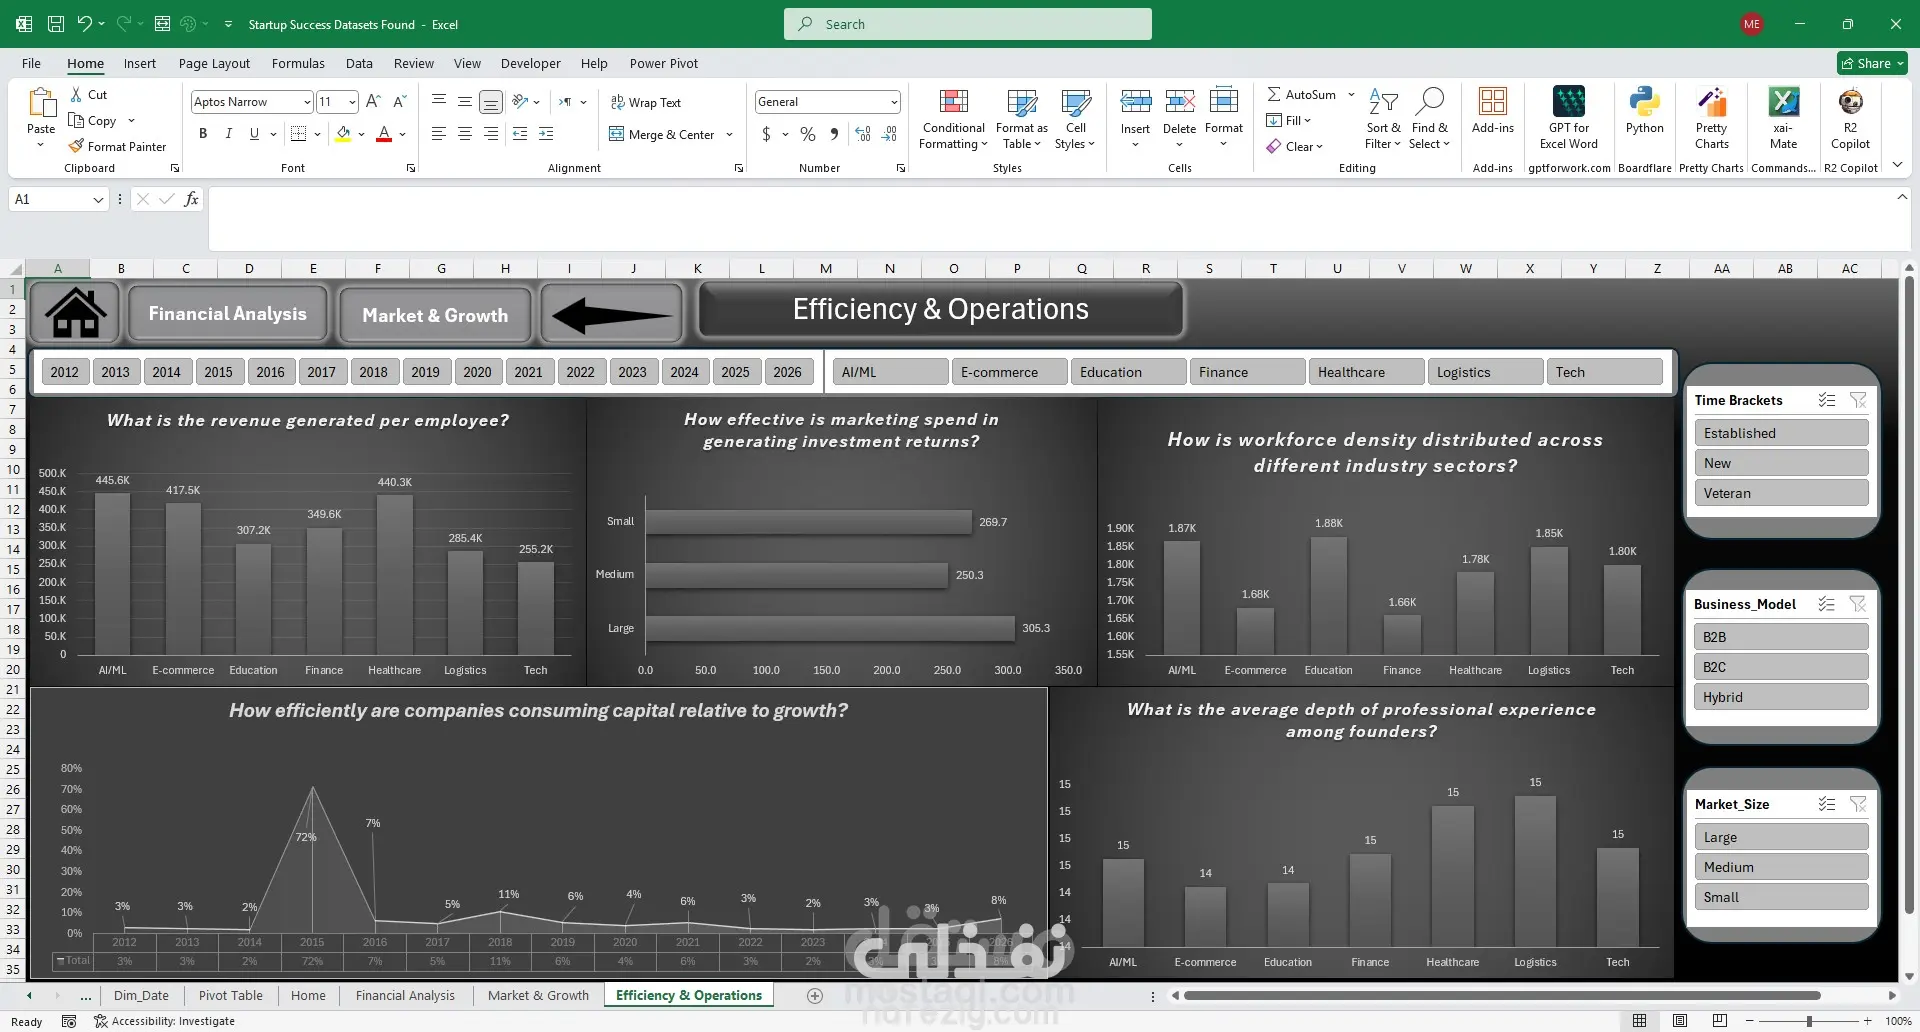1920x1032 pixels.
Task: Click the Insert Function fx icon
Action: [x=191, y=199]
